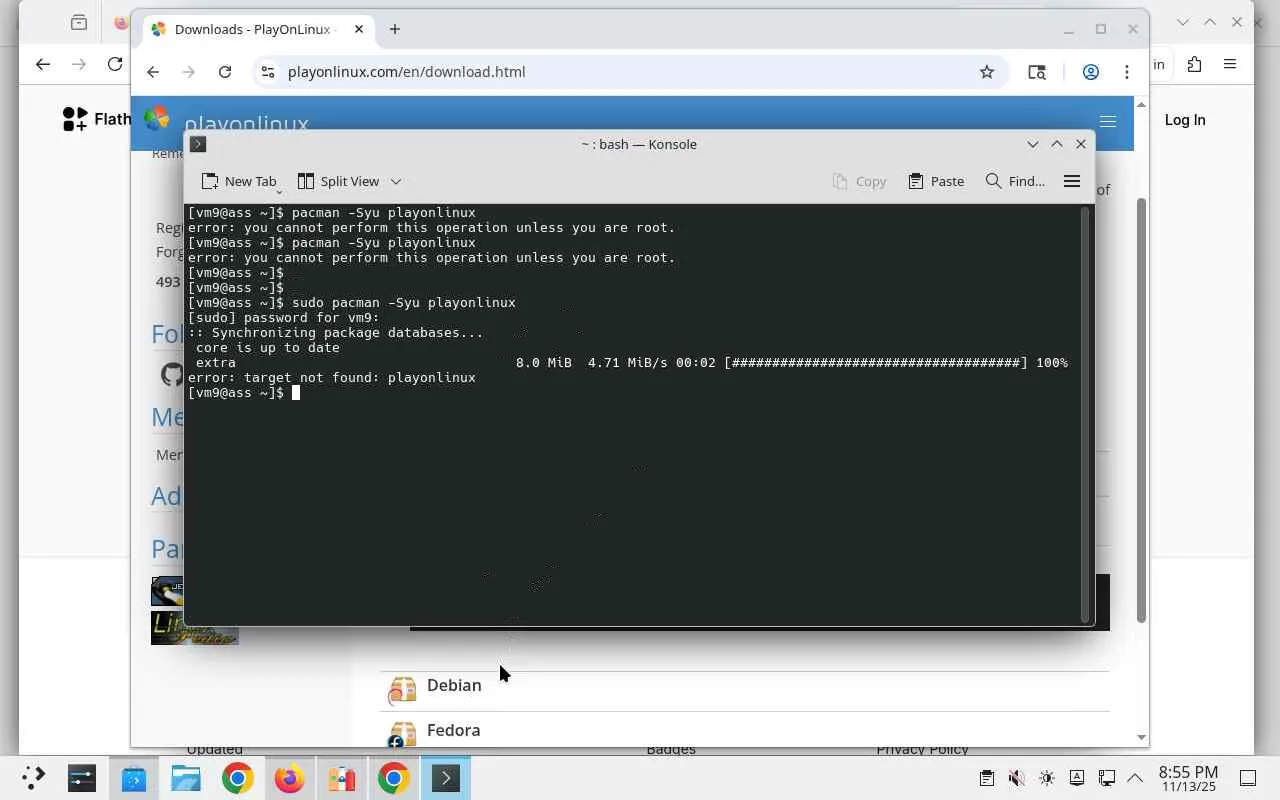
Task: Paste clipboard into the Konsole terminal
Action: [936, 181]
